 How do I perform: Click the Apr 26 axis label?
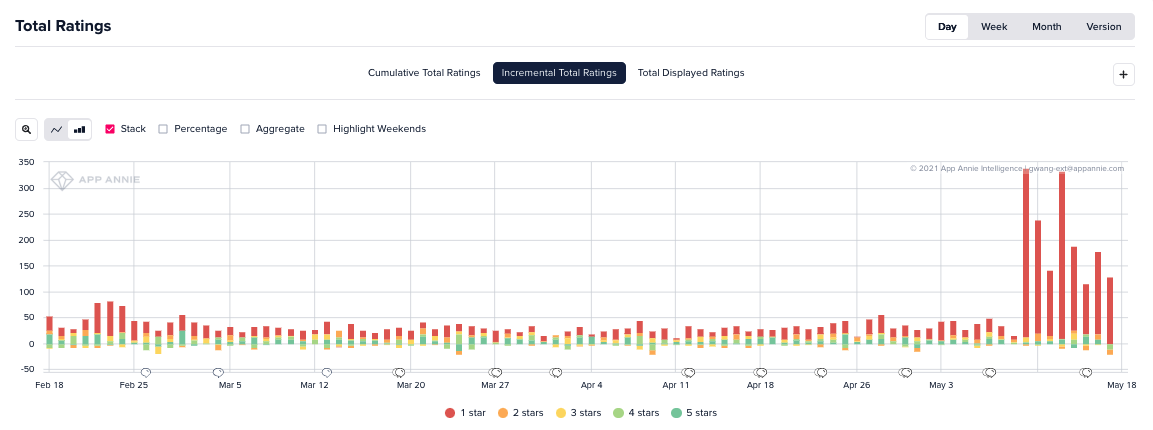coord(857,384)
